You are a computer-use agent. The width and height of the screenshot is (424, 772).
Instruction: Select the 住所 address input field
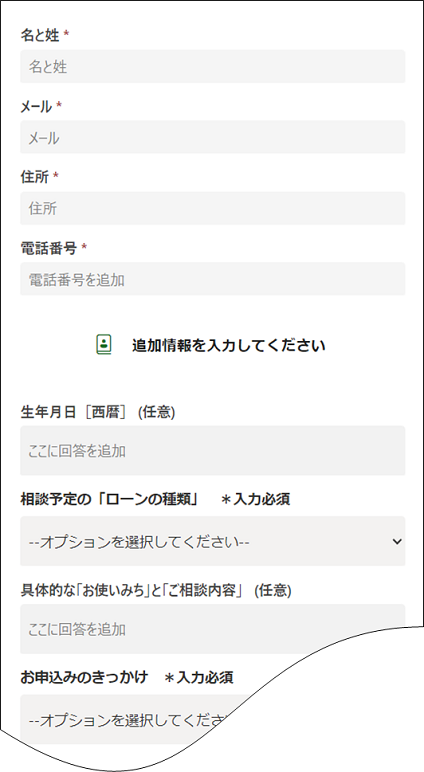(x=213, y=208)
